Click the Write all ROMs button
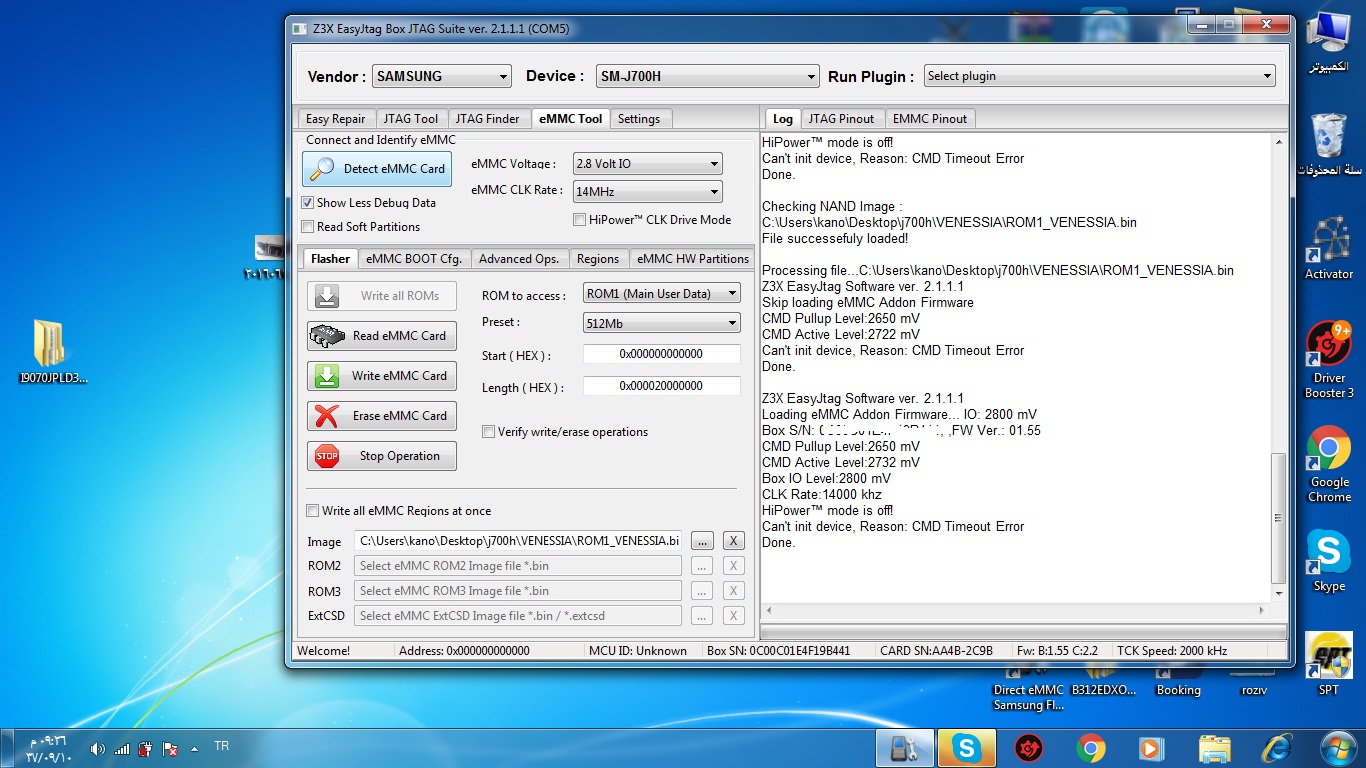This screenshot has width=1366, height=768. tap(382, 296)
